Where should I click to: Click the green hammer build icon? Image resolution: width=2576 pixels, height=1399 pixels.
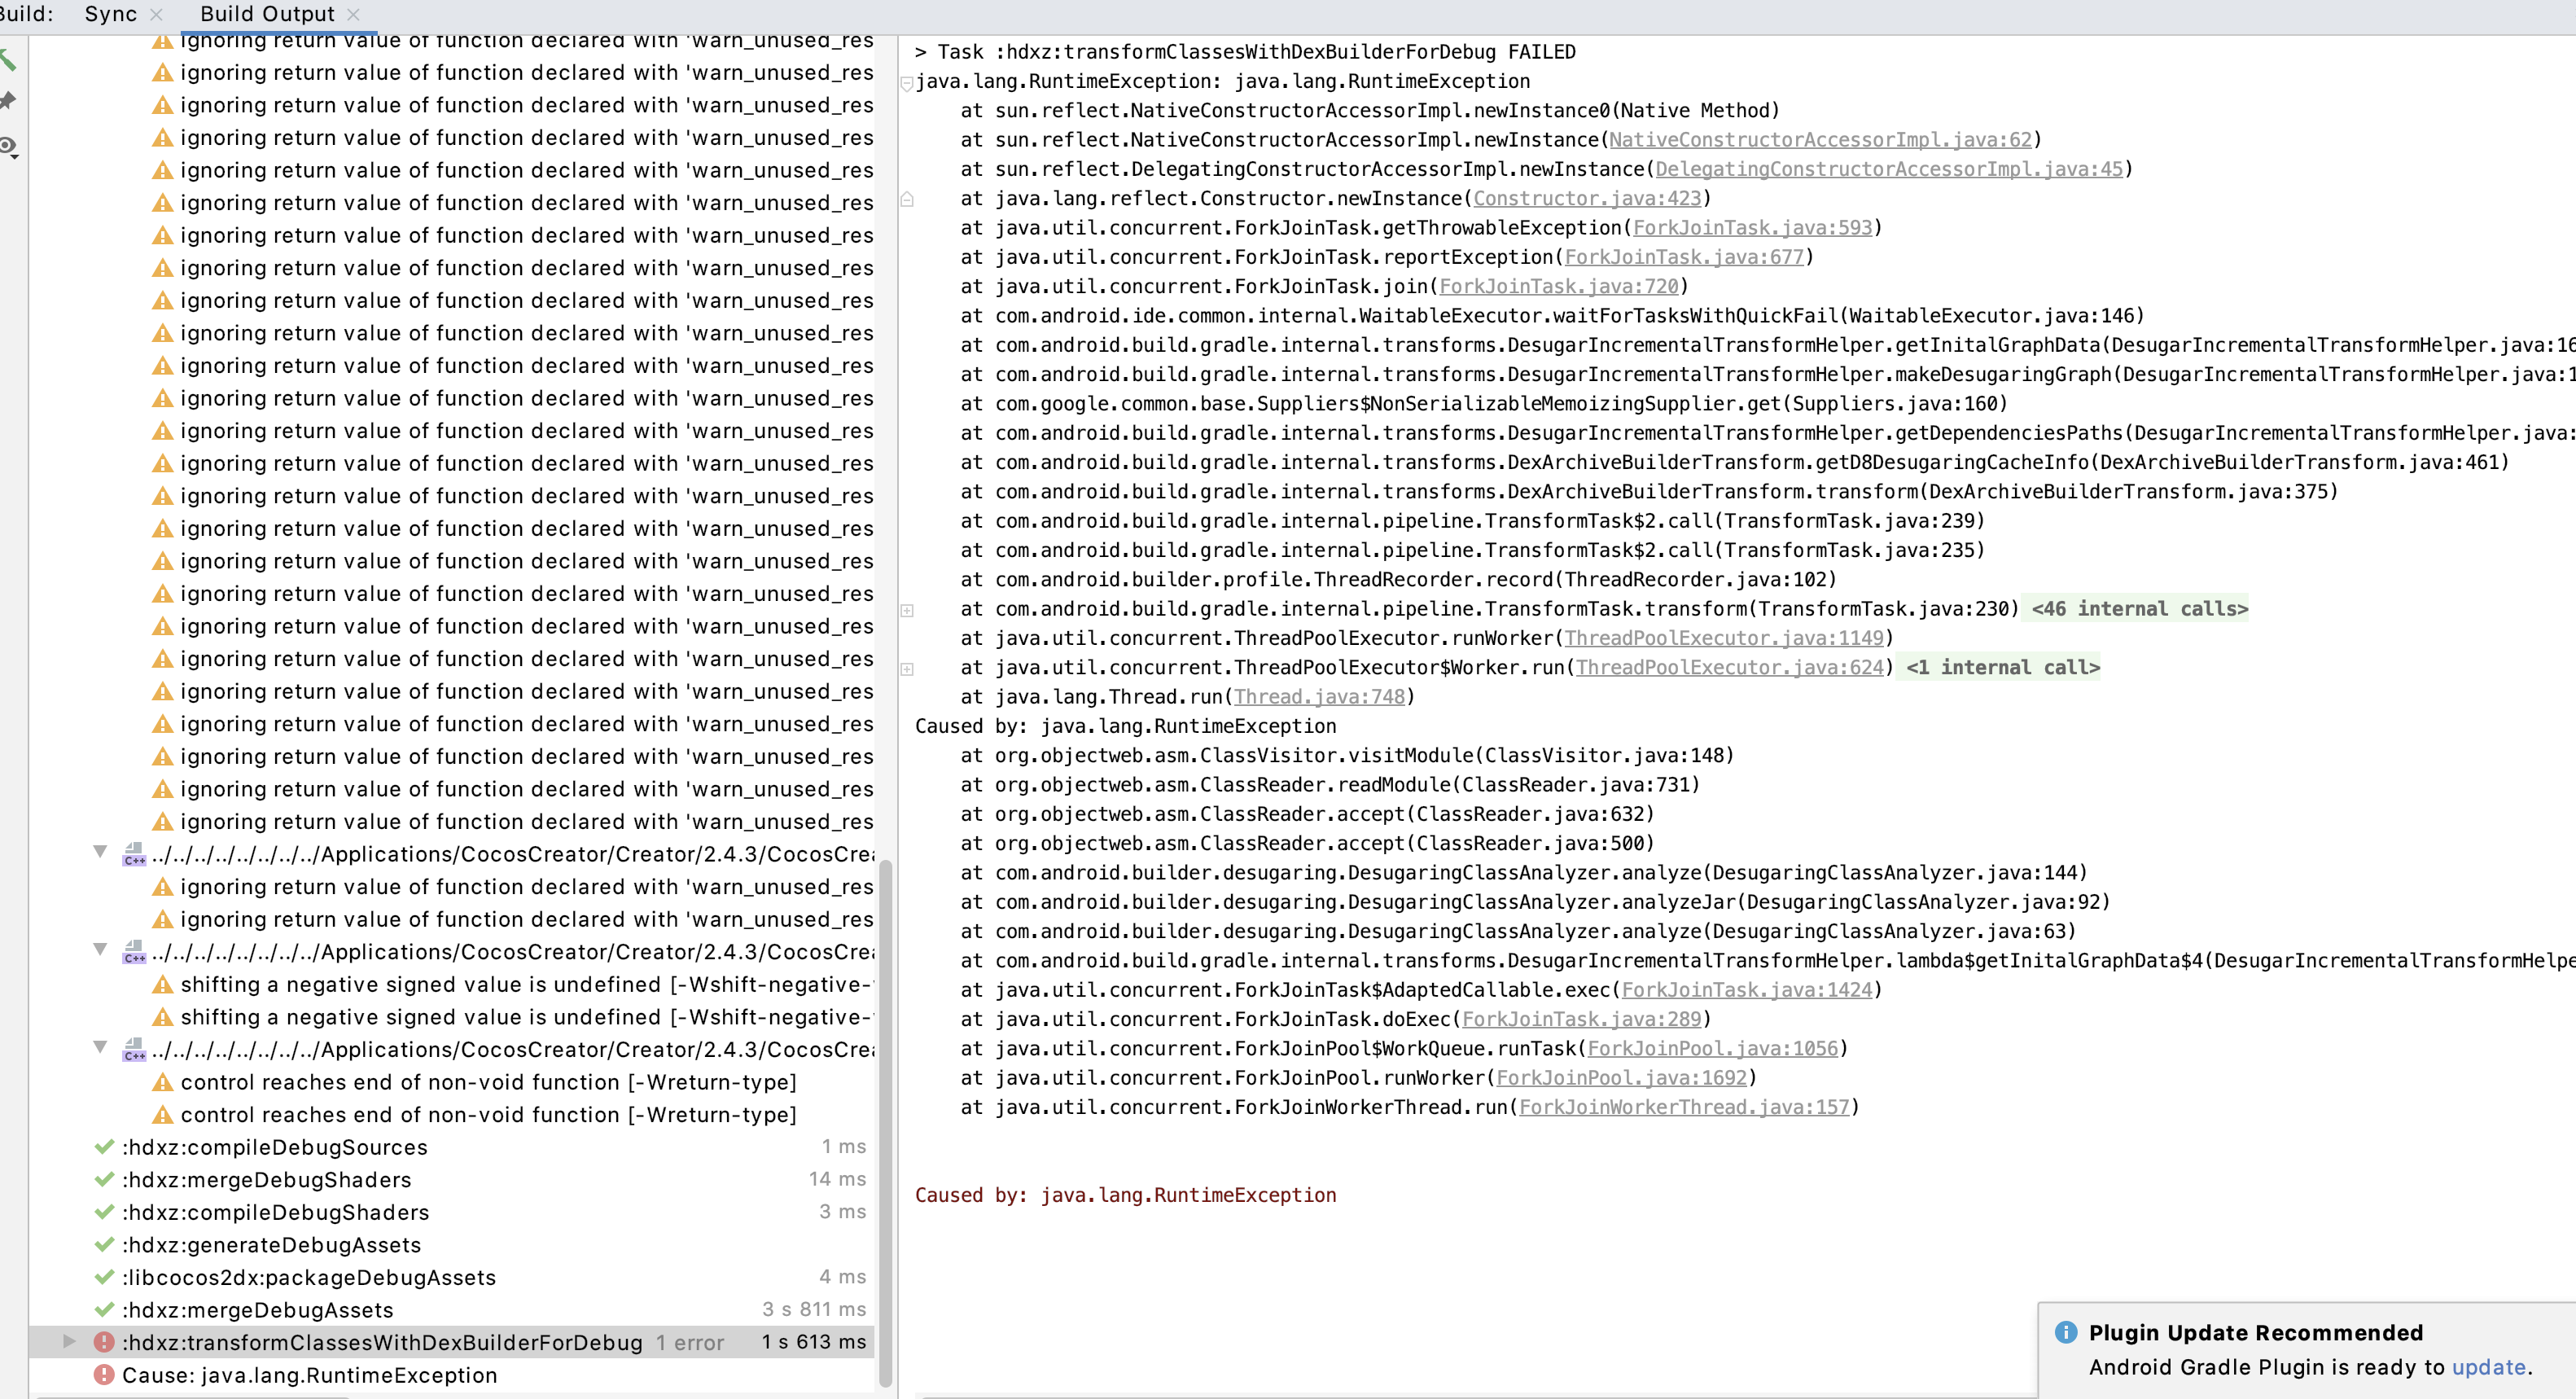[7, 60]
